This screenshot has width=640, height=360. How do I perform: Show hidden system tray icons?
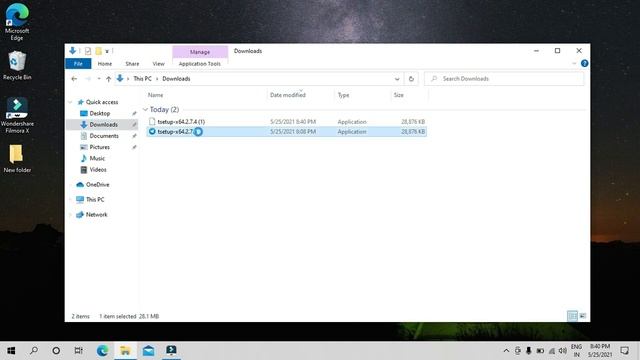(x=506, y=351)
